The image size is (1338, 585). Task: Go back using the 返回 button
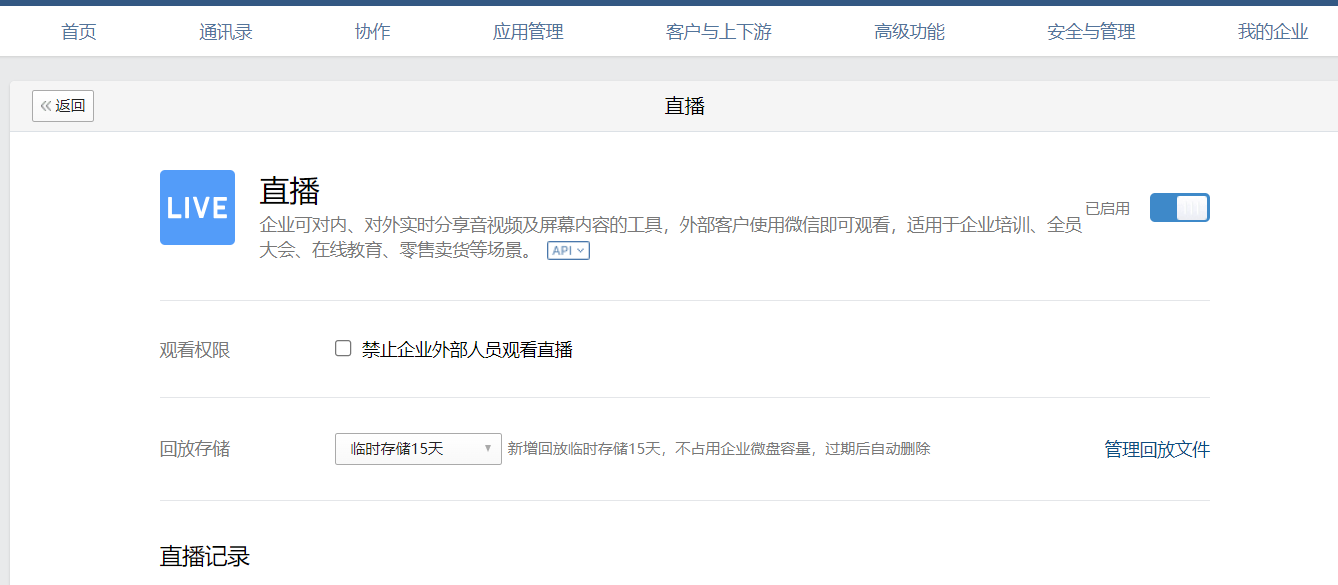[x=63, y=106]
